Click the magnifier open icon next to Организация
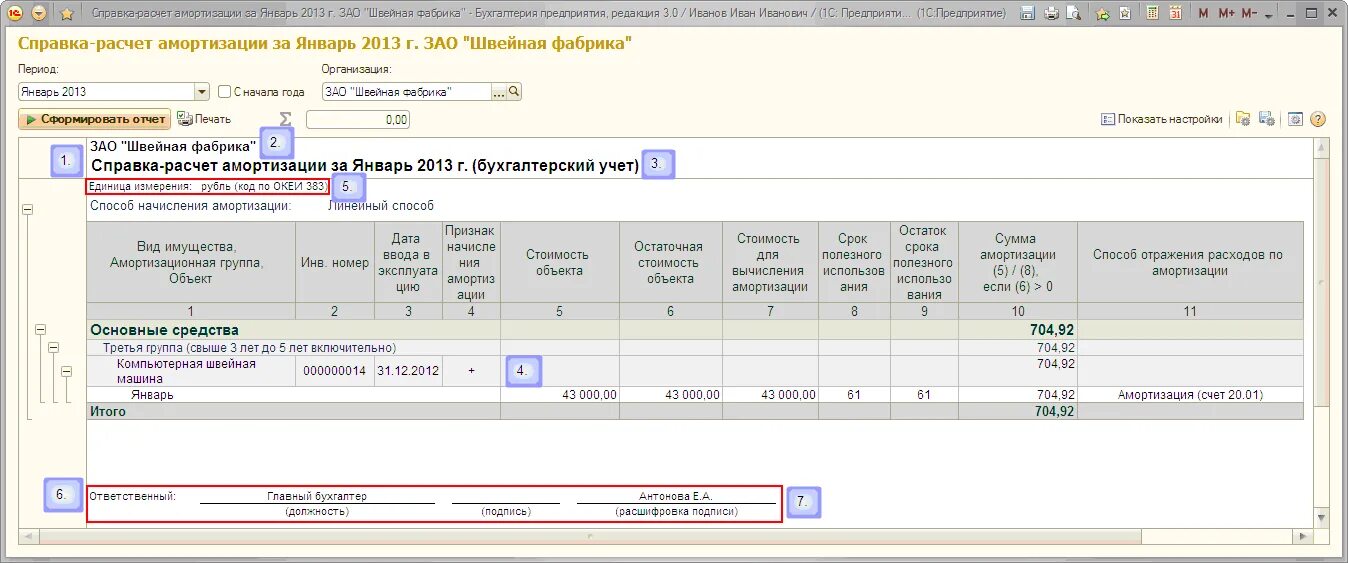This screenshot has height=563, width=1348. [515, 92]
